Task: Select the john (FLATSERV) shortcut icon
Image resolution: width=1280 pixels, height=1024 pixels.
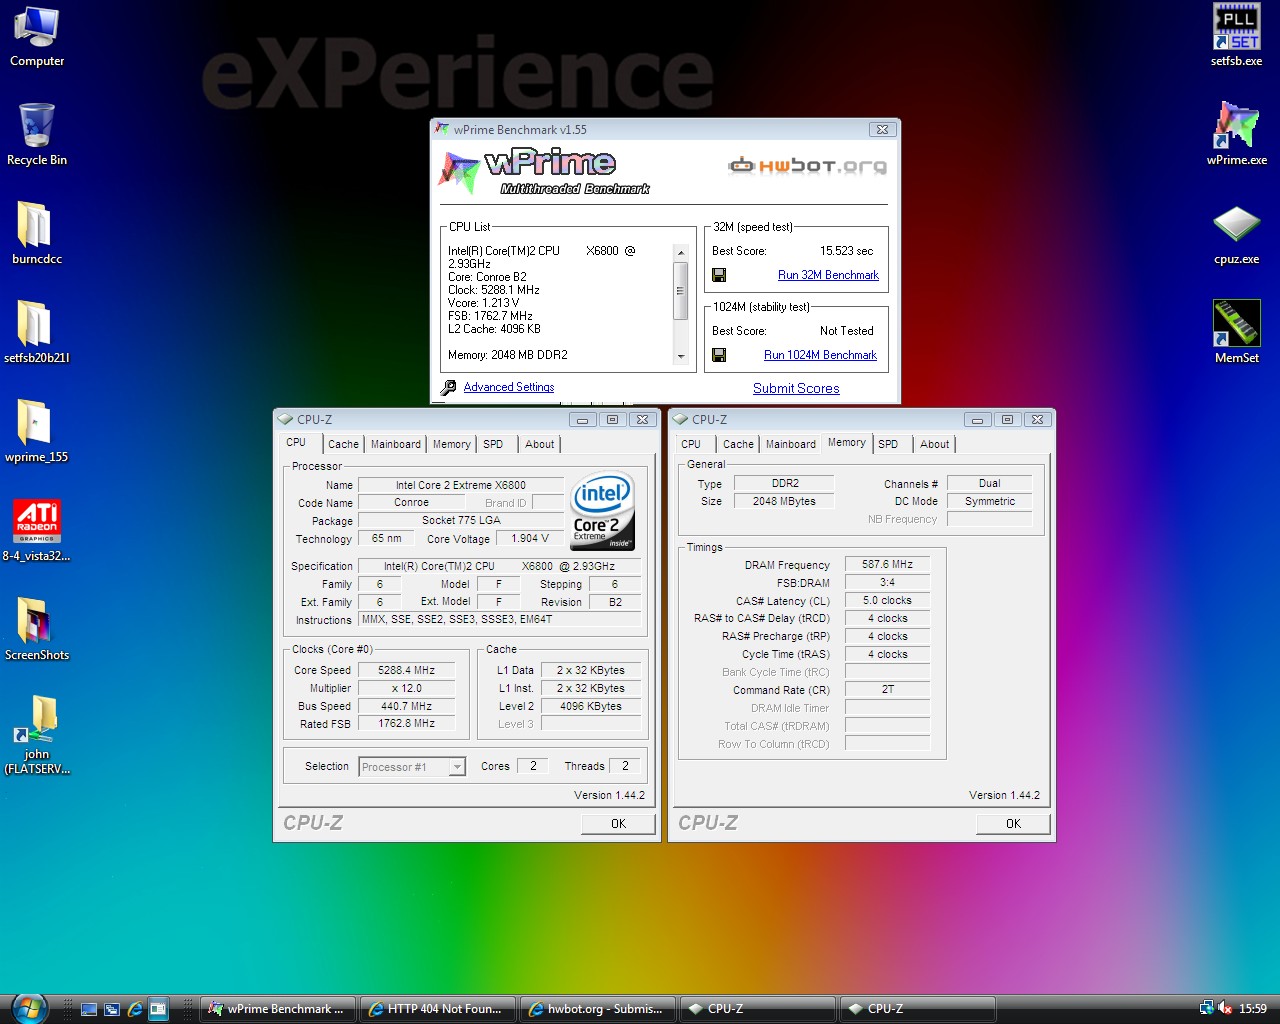Action: (37, 735)
